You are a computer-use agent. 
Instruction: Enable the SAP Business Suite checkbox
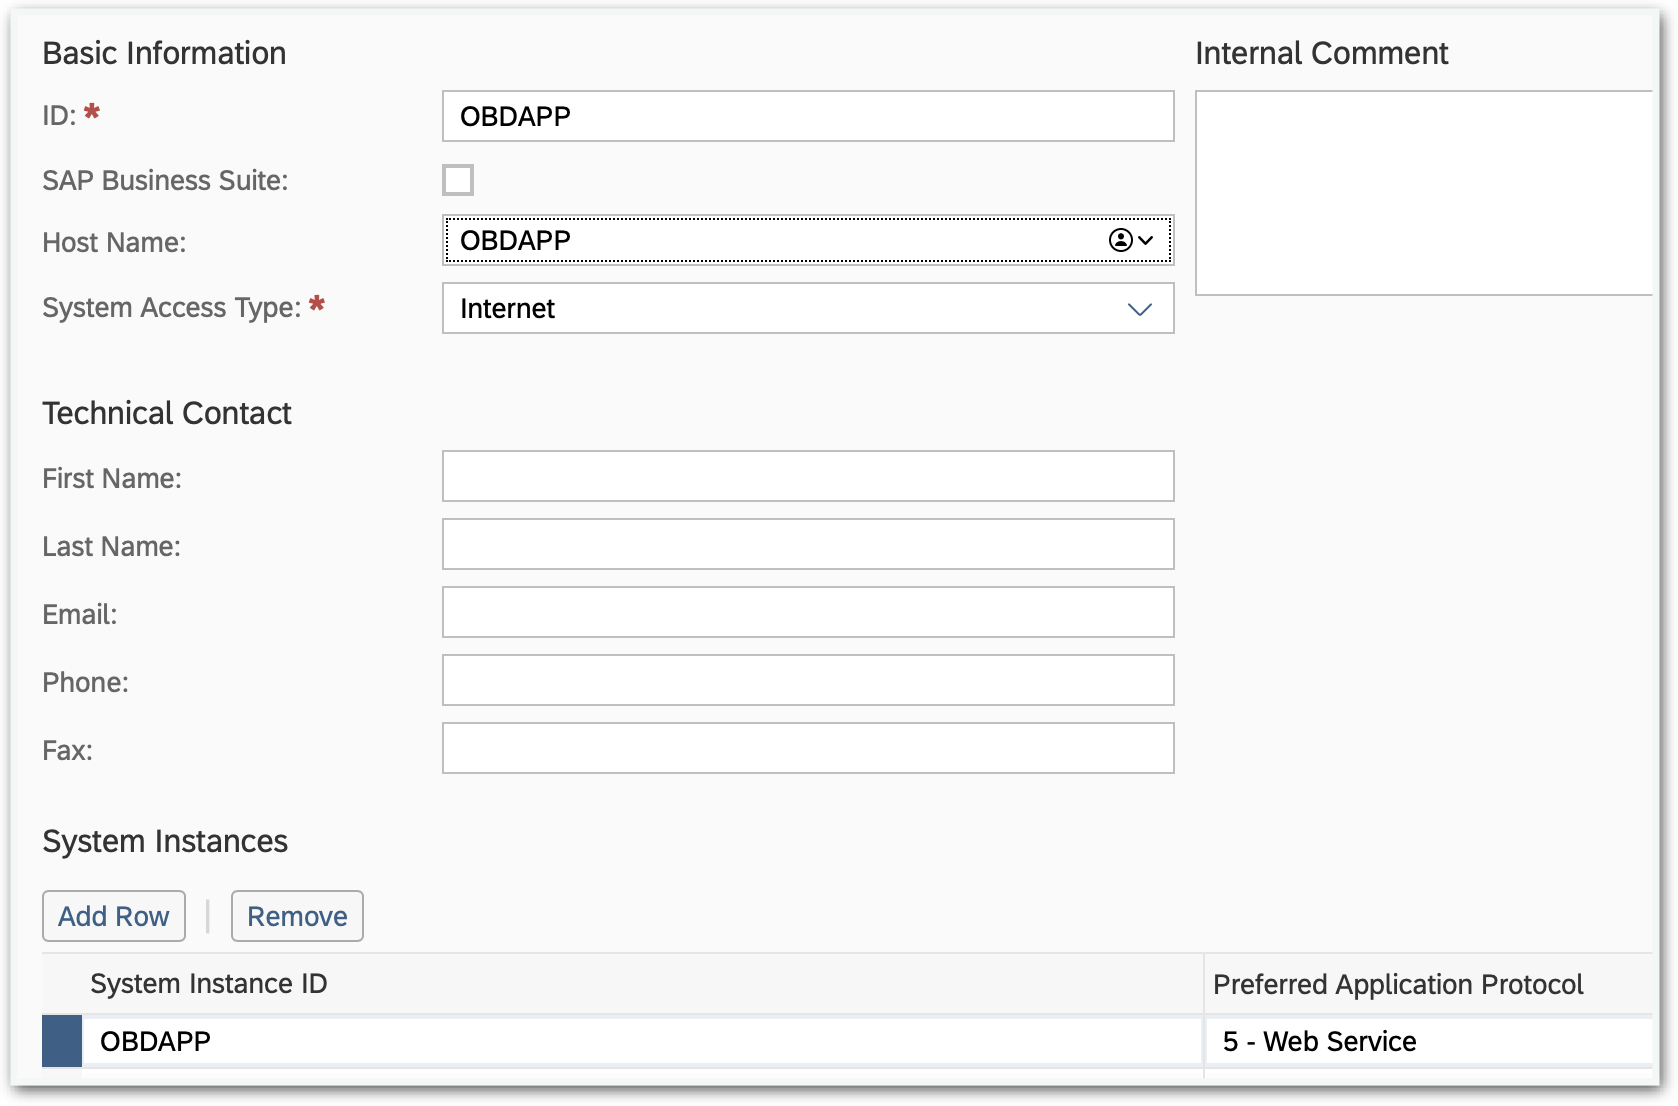point(457,180)
